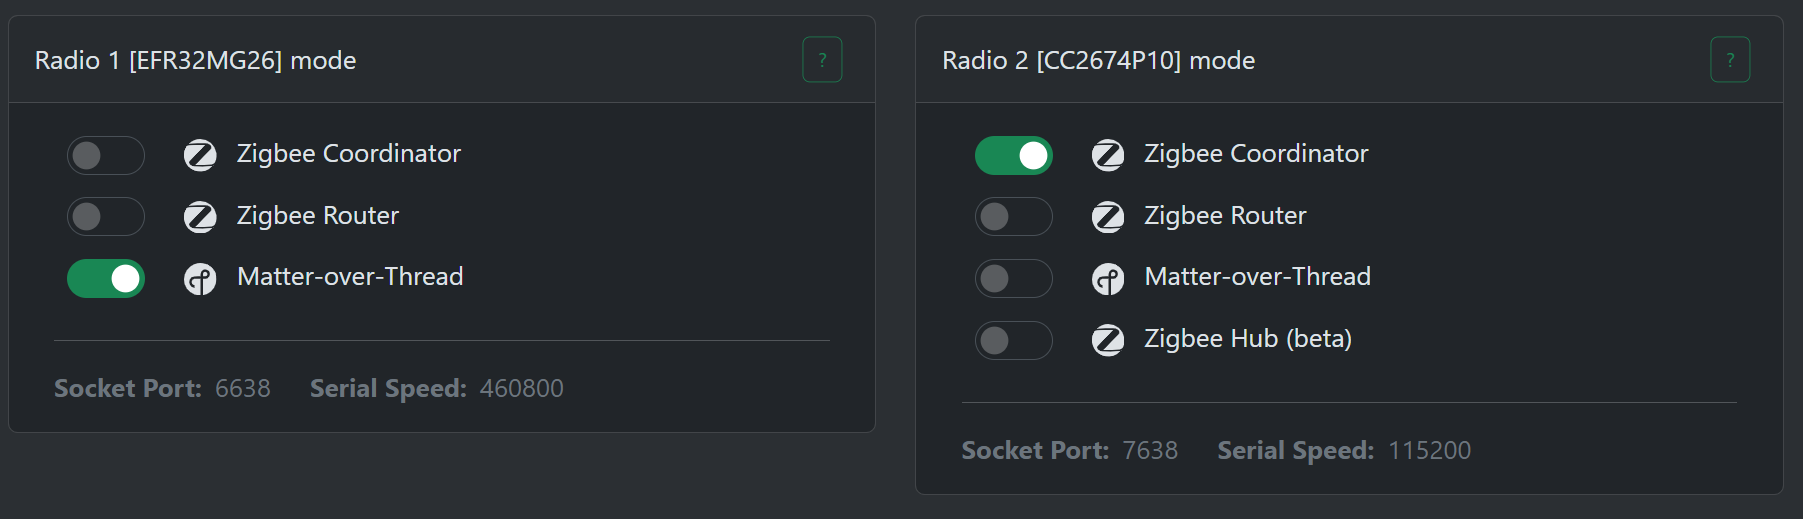Image resolution: width=1803 pixels, height=519 pixels.
Task: Toggle Zigbee Hub (beta) on Radio 2
Action: (x=1014, y=340)
